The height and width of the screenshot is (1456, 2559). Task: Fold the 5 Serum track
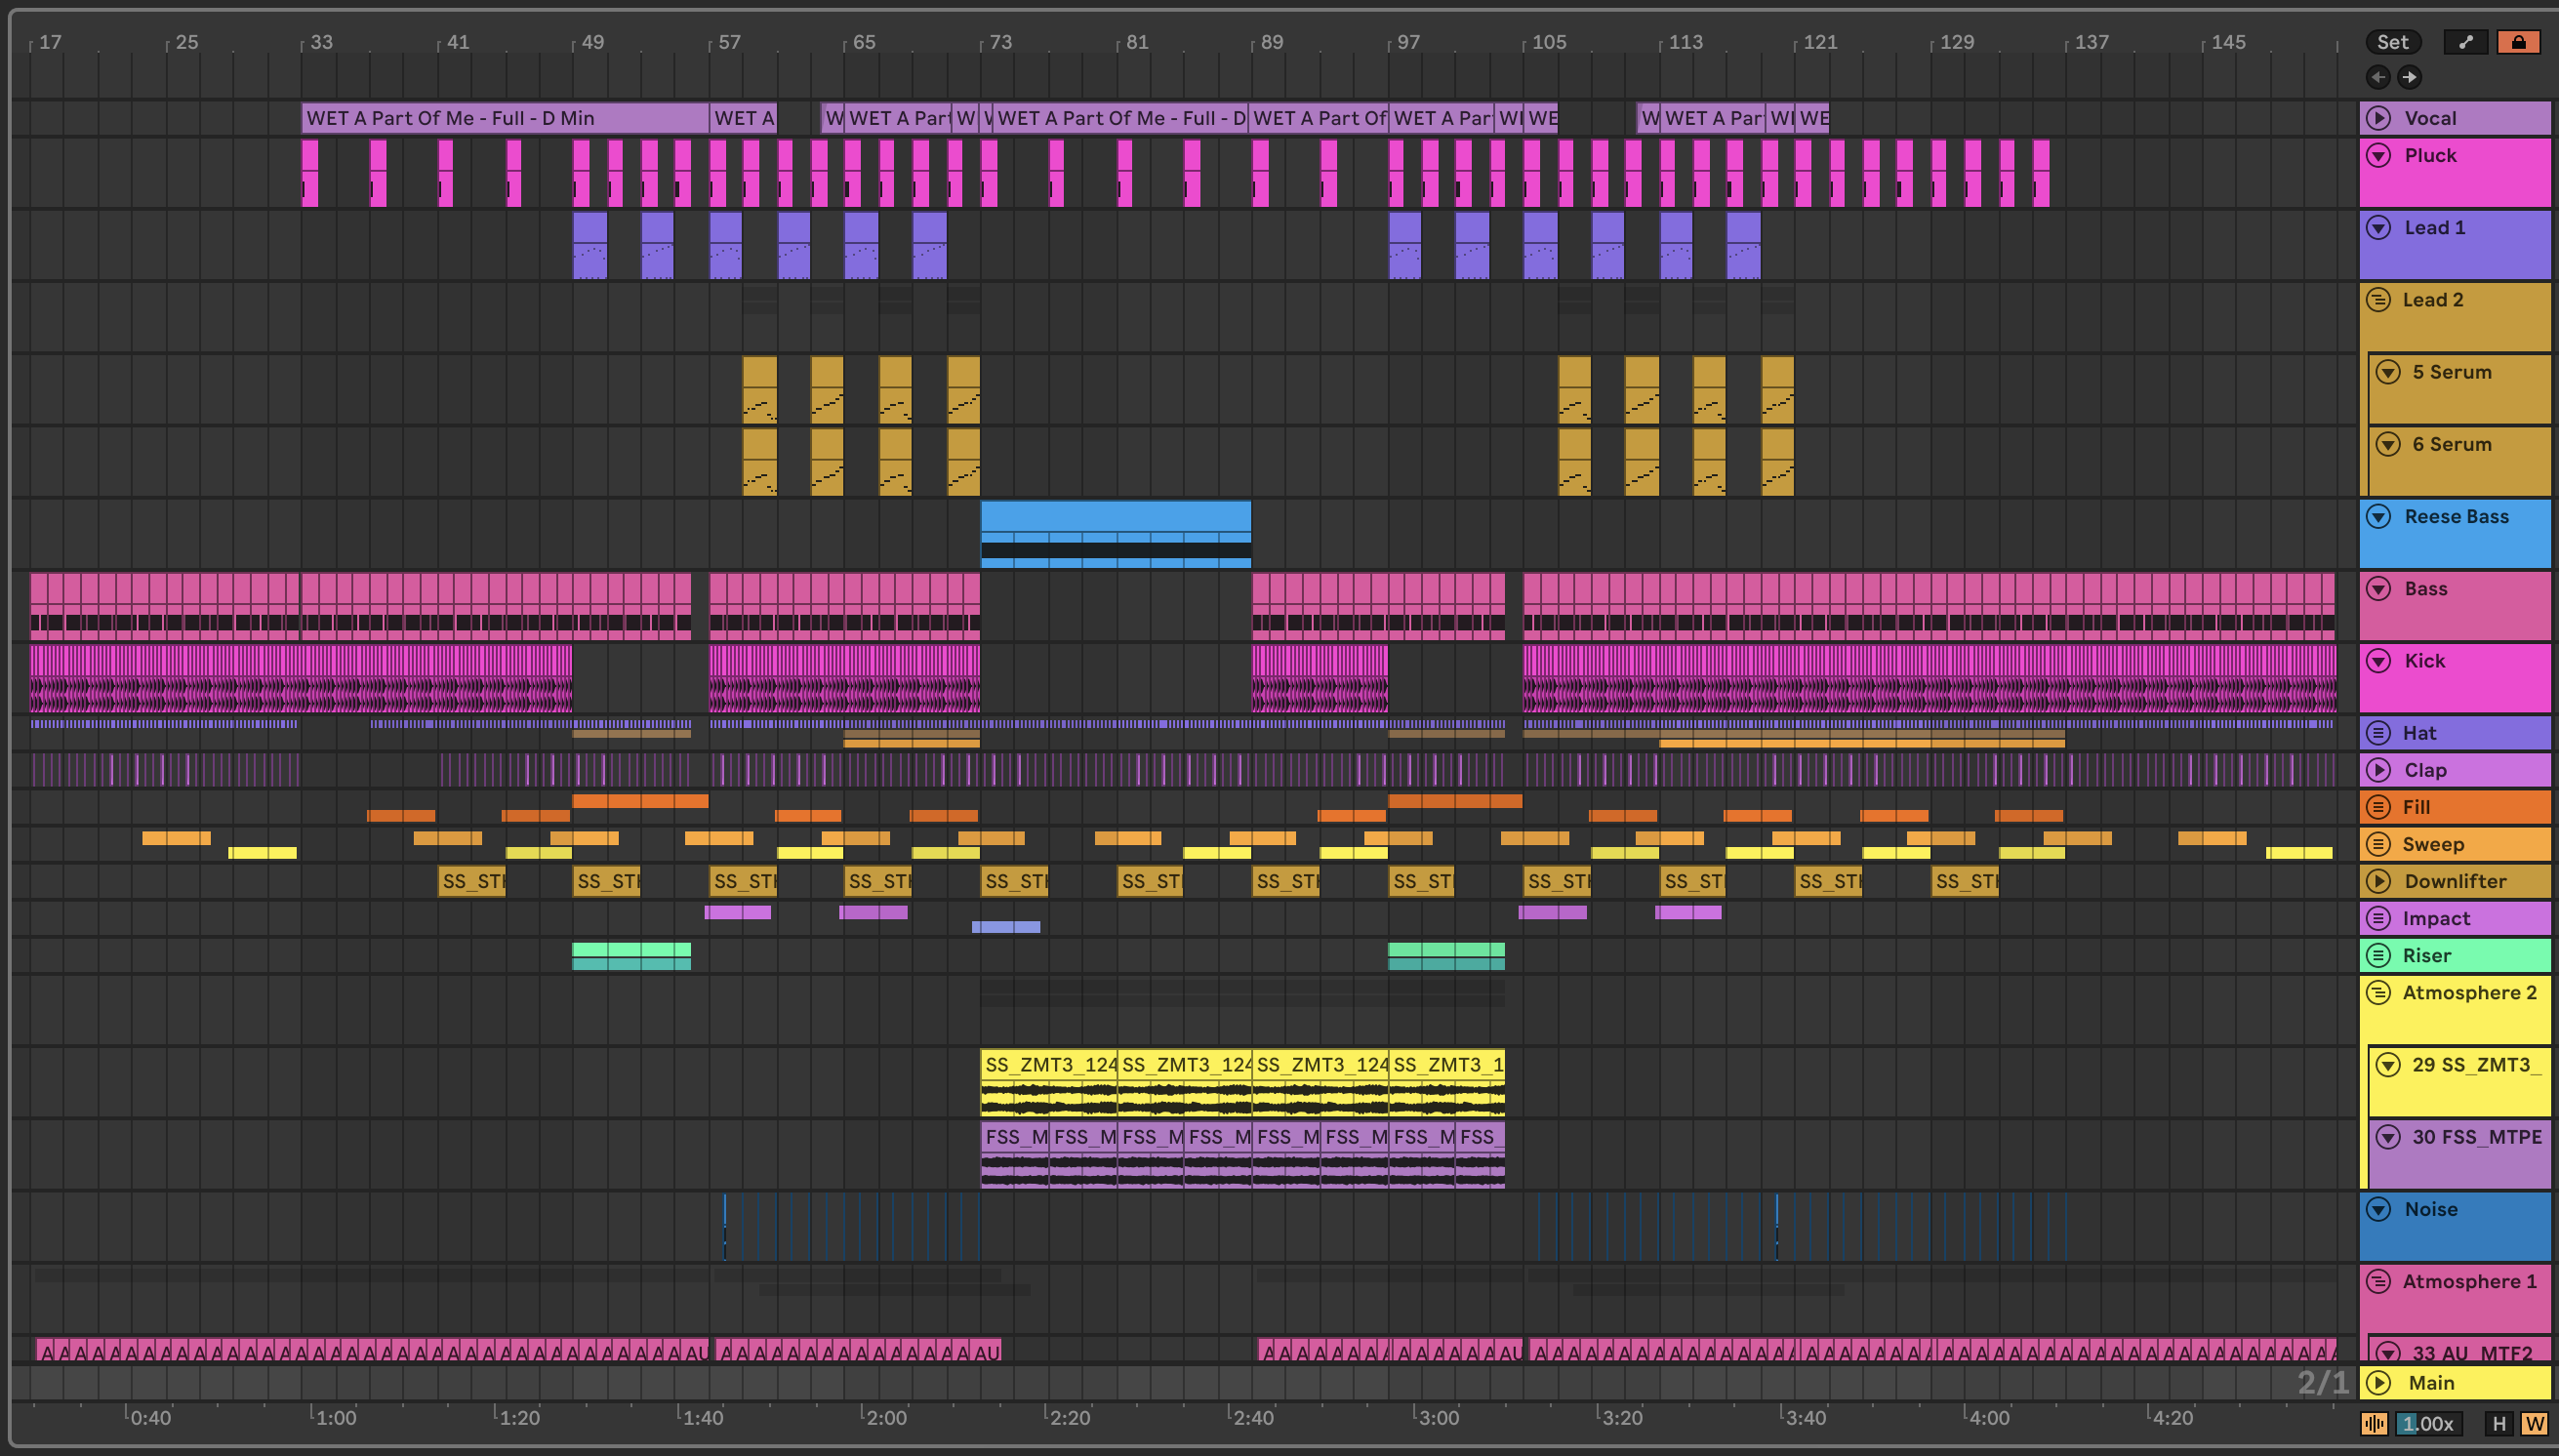point(2388,372)
